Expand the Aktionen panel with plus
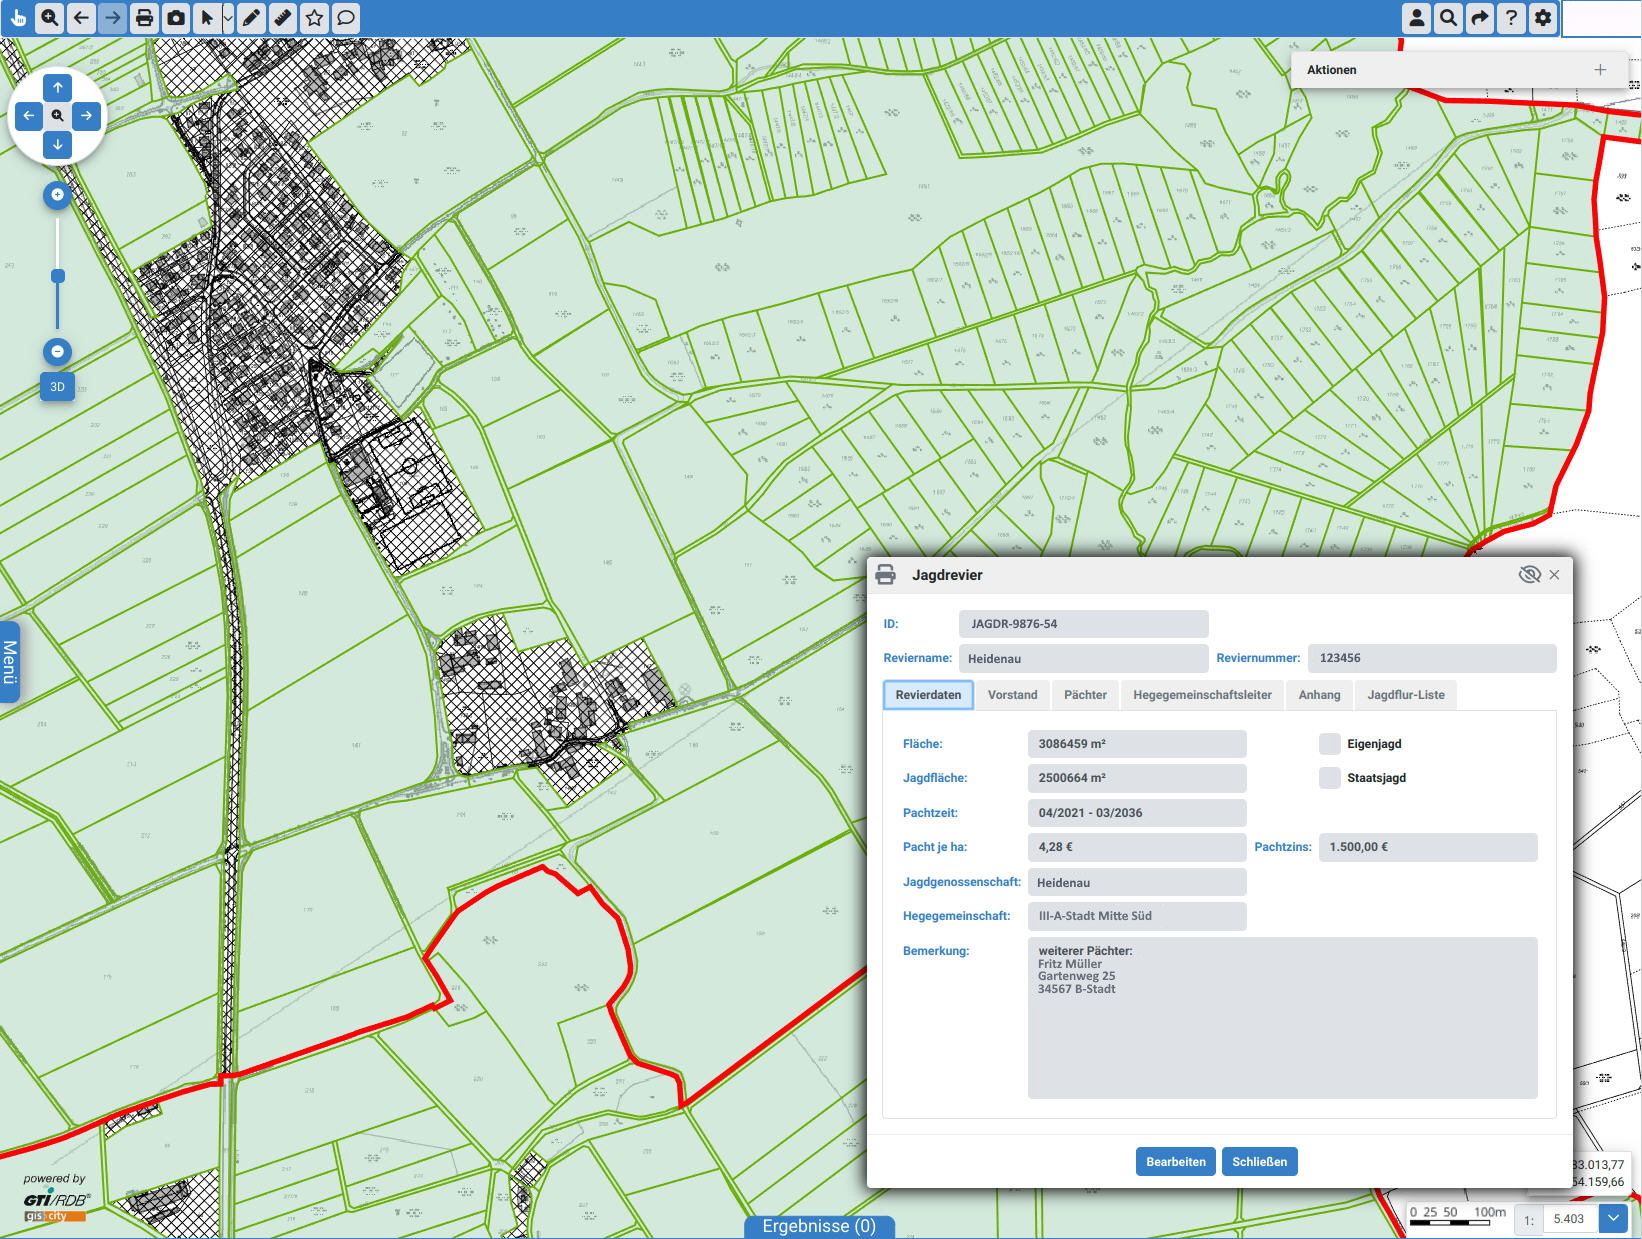 tap(1600, 70)
